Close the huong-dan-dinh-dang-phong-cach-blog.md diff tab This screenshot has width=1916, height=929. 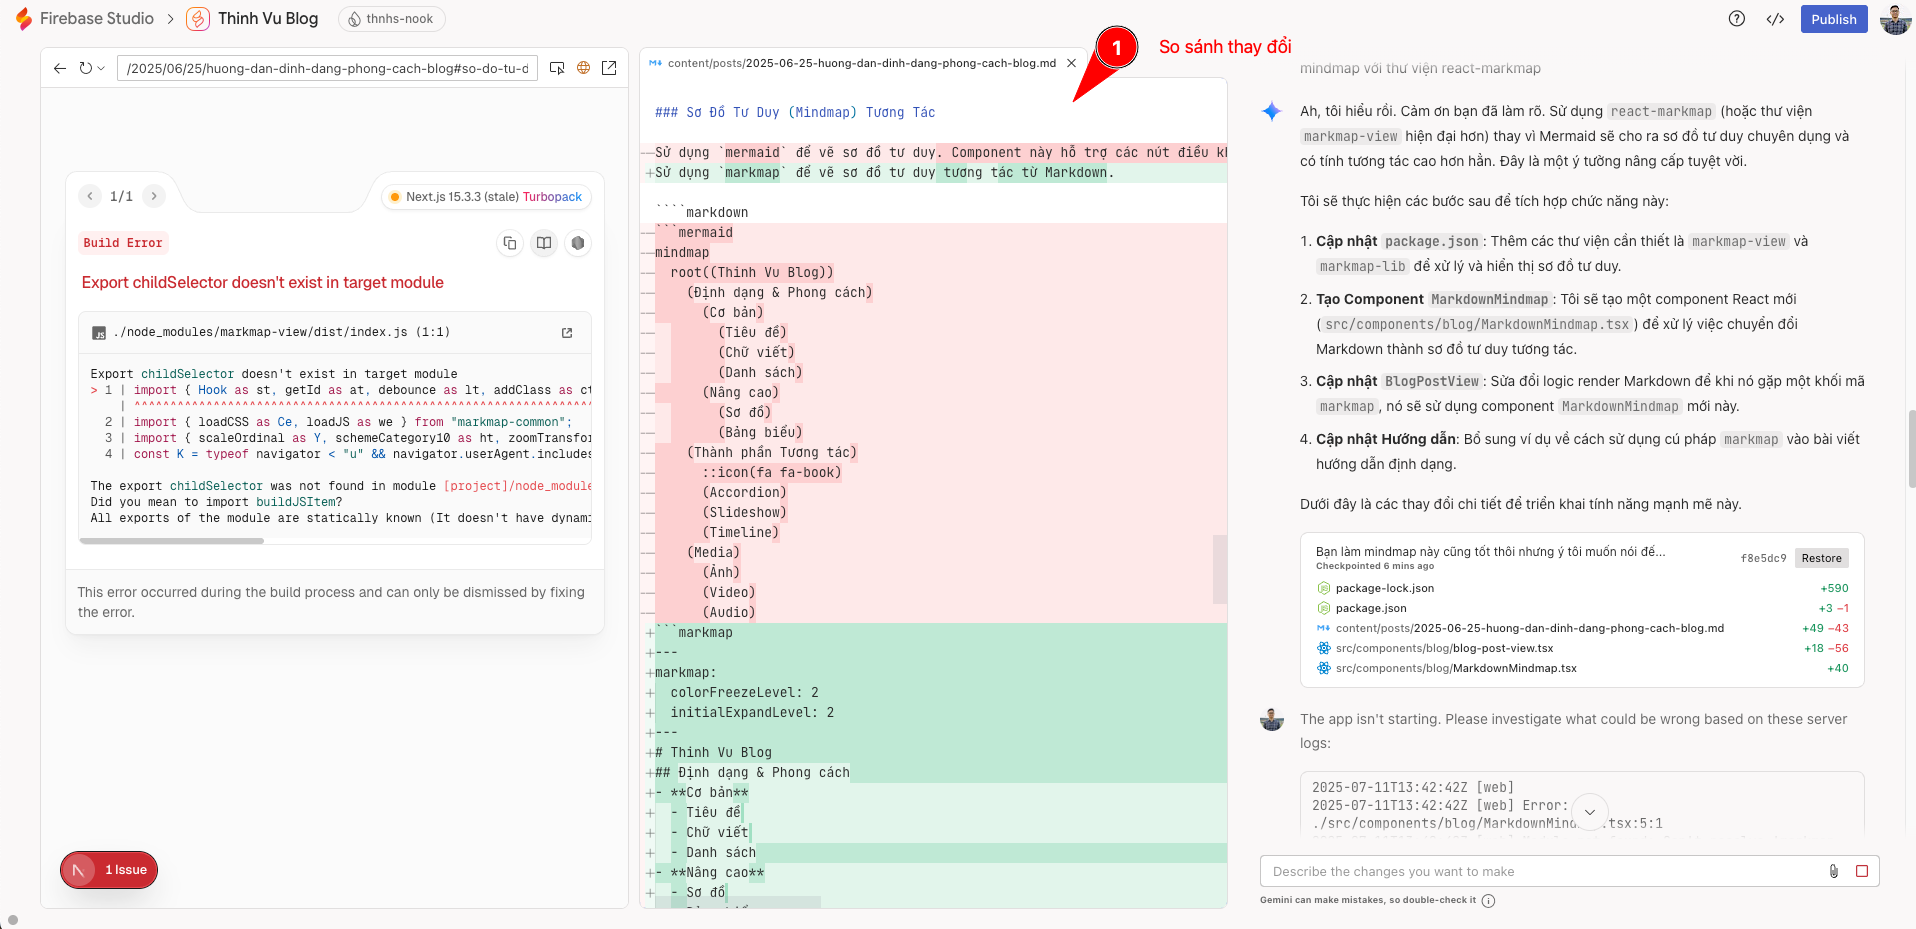tap(1072, 63)
